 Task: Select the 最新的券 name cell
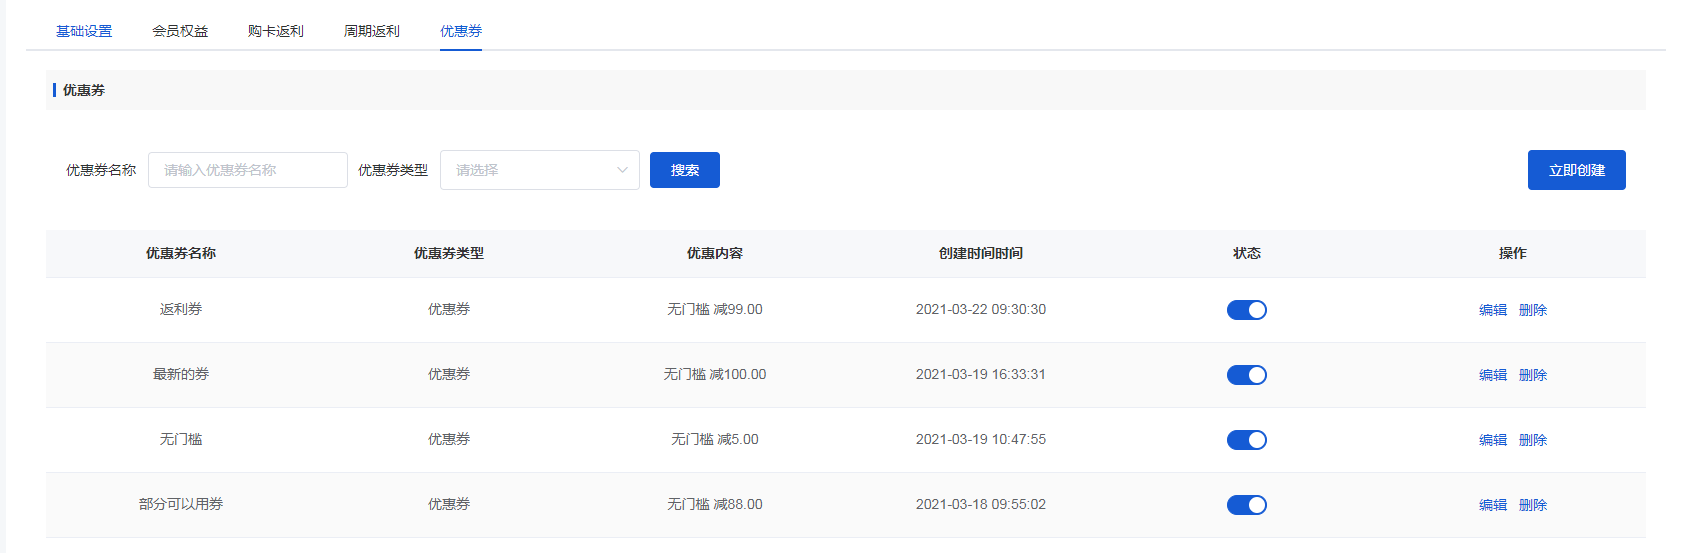pyautogui.click(x=181, y=374)
